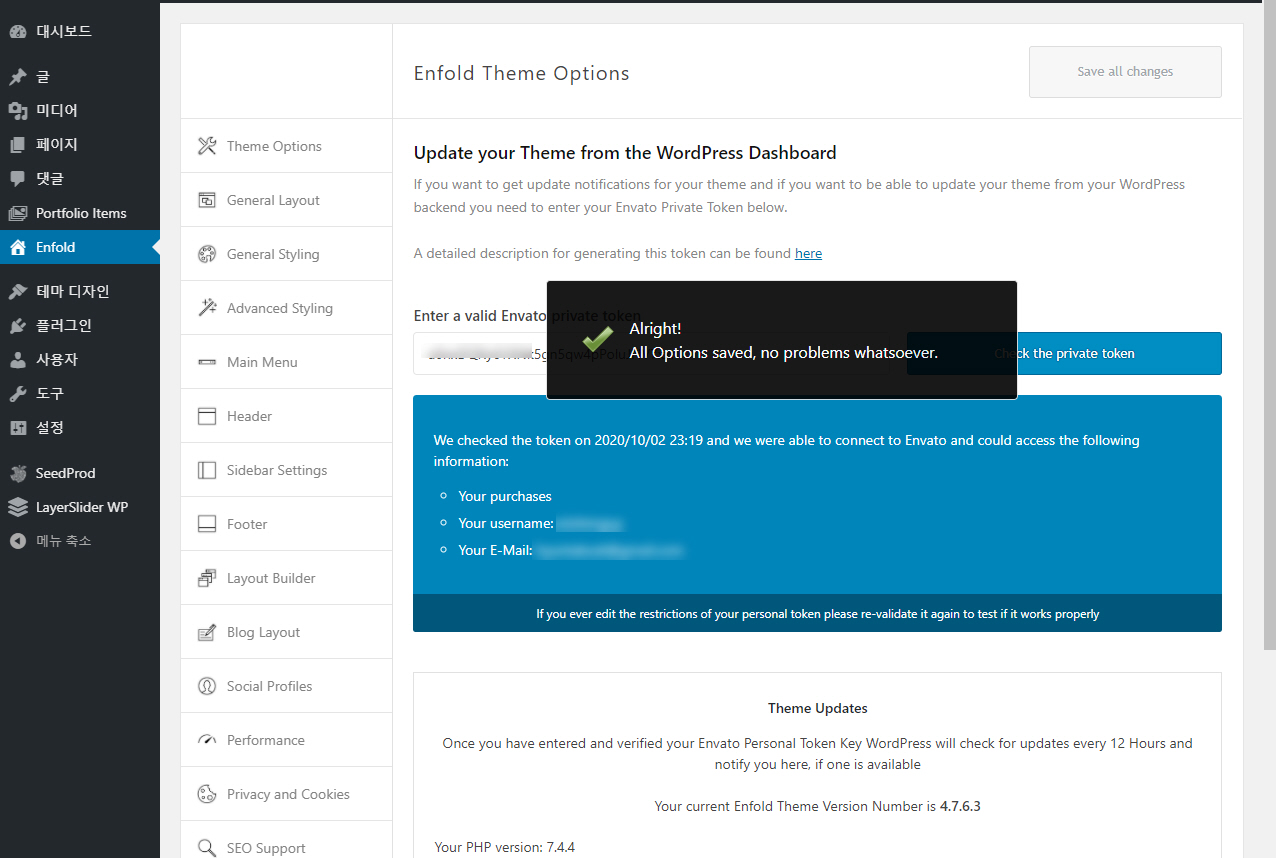Switch to the General Layout tab
This screenshot has width=1276, height=858.
[x=286, y=200]
